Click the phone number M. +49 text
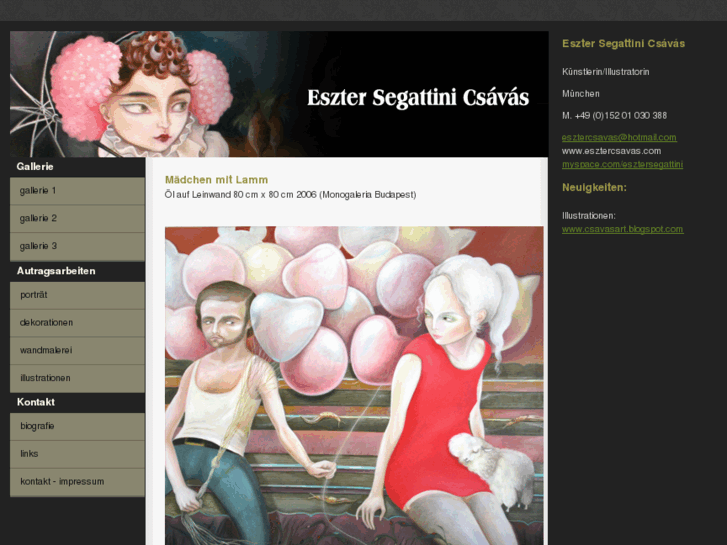Screen dimensions: 727x545 click(x=614, y=115)
